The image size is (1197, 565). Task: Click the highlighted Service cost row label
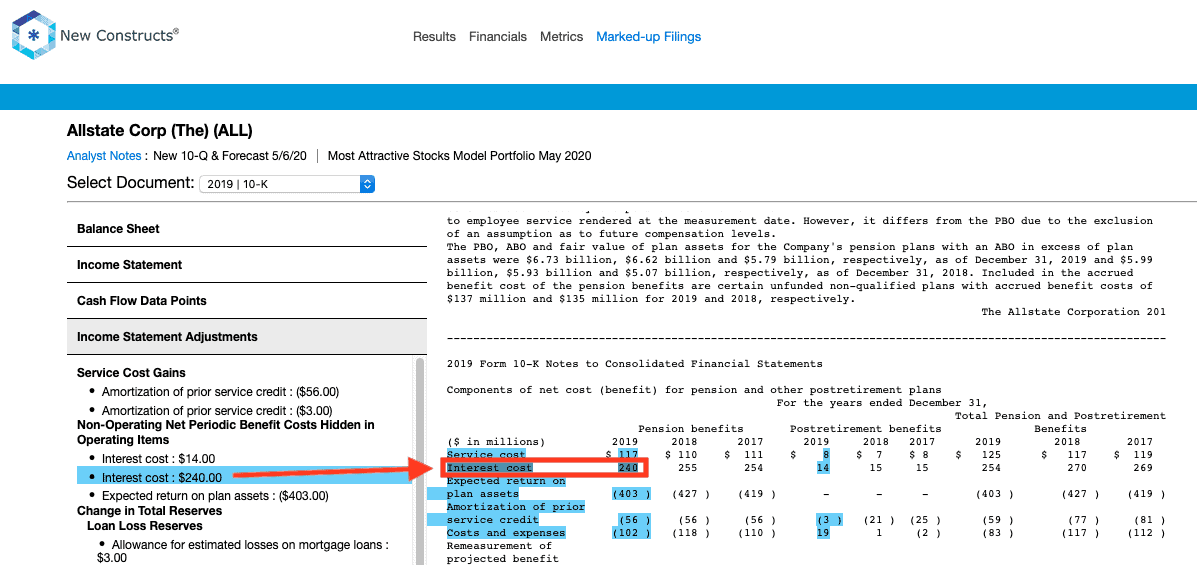point(486,454)
